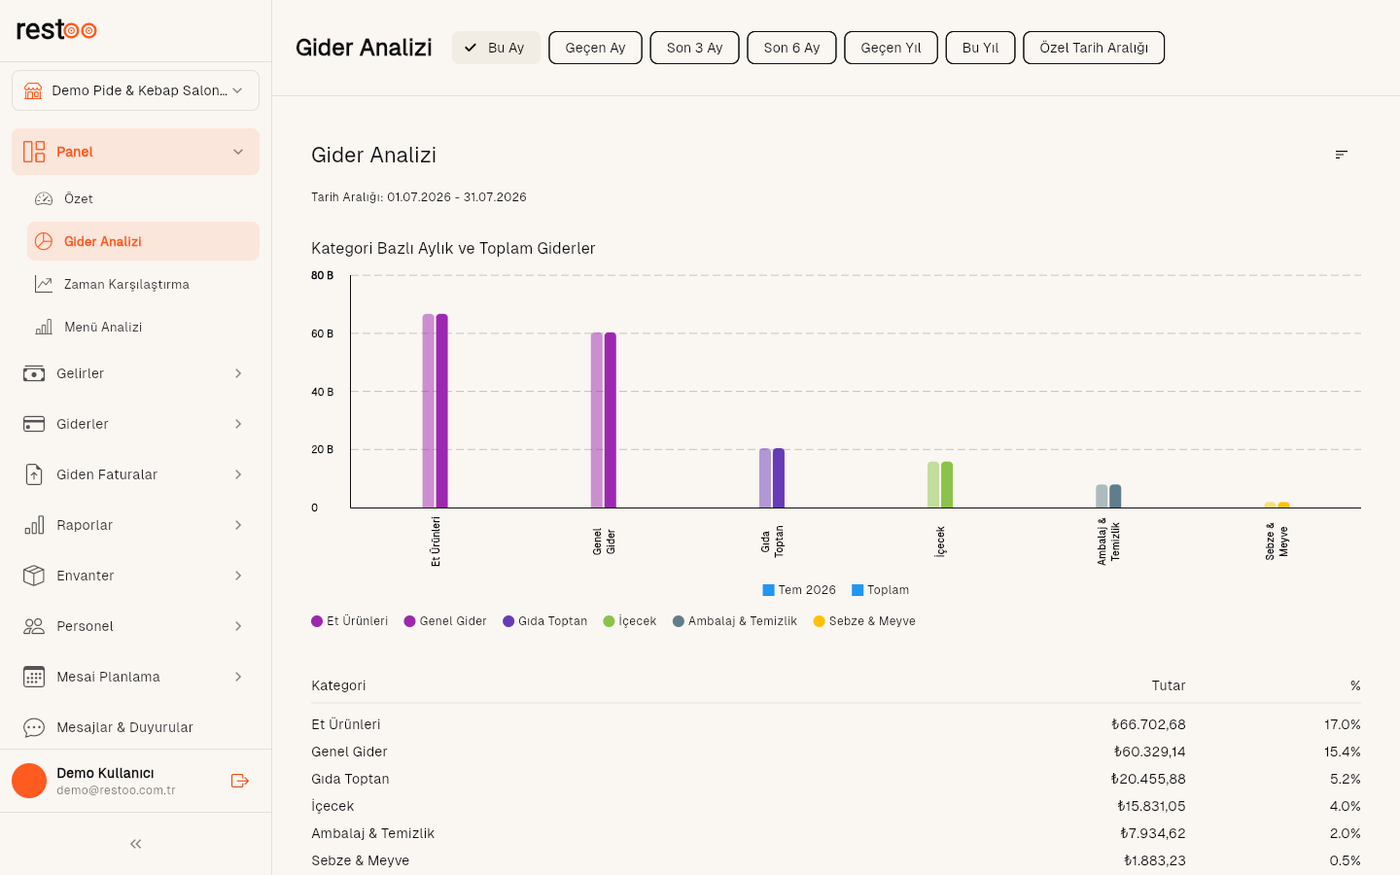
Task: Click the Mesai Planlama calendar icon
Action: click(x=34, y=677)
